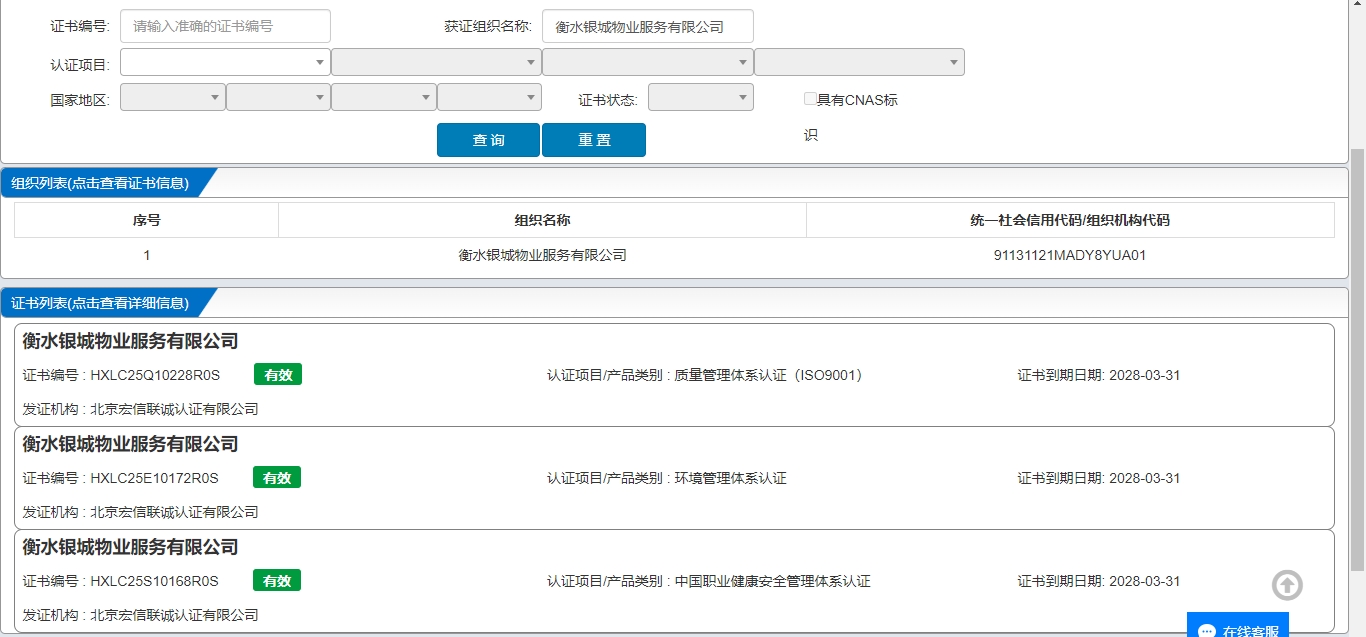This screenshot has height=637, width=1366.
Task: Open the 证书状态 dropdown
Action: (700, 97)
